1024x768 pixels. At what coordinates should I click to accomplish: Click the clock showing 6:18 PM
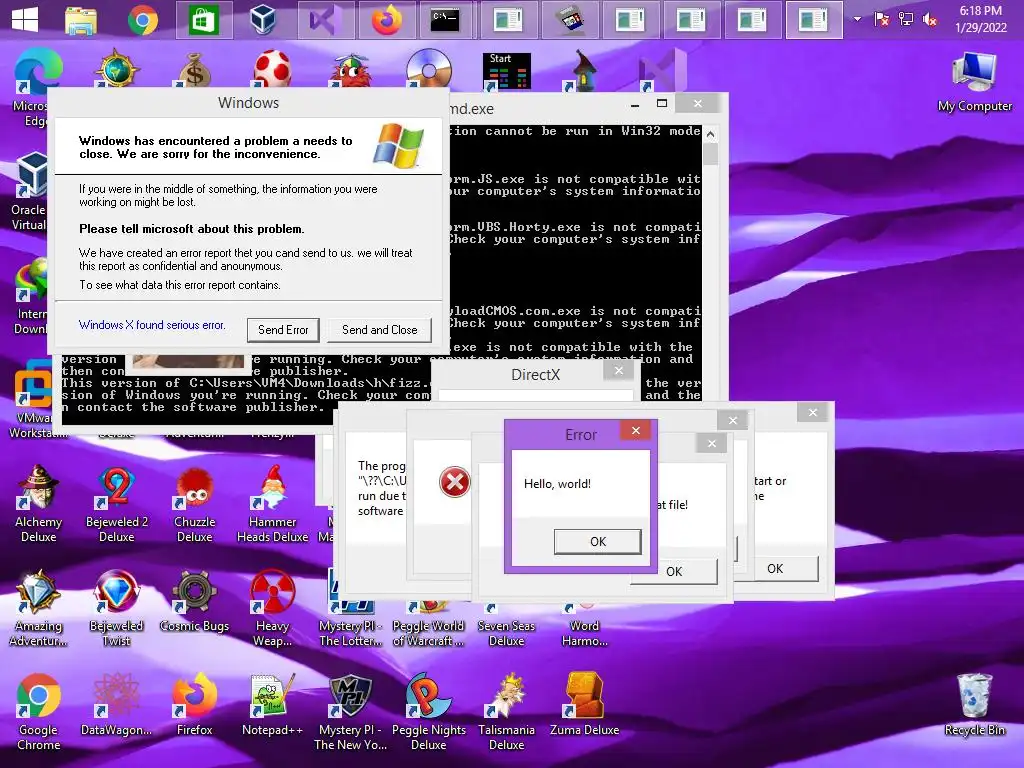tap(980, 19)
